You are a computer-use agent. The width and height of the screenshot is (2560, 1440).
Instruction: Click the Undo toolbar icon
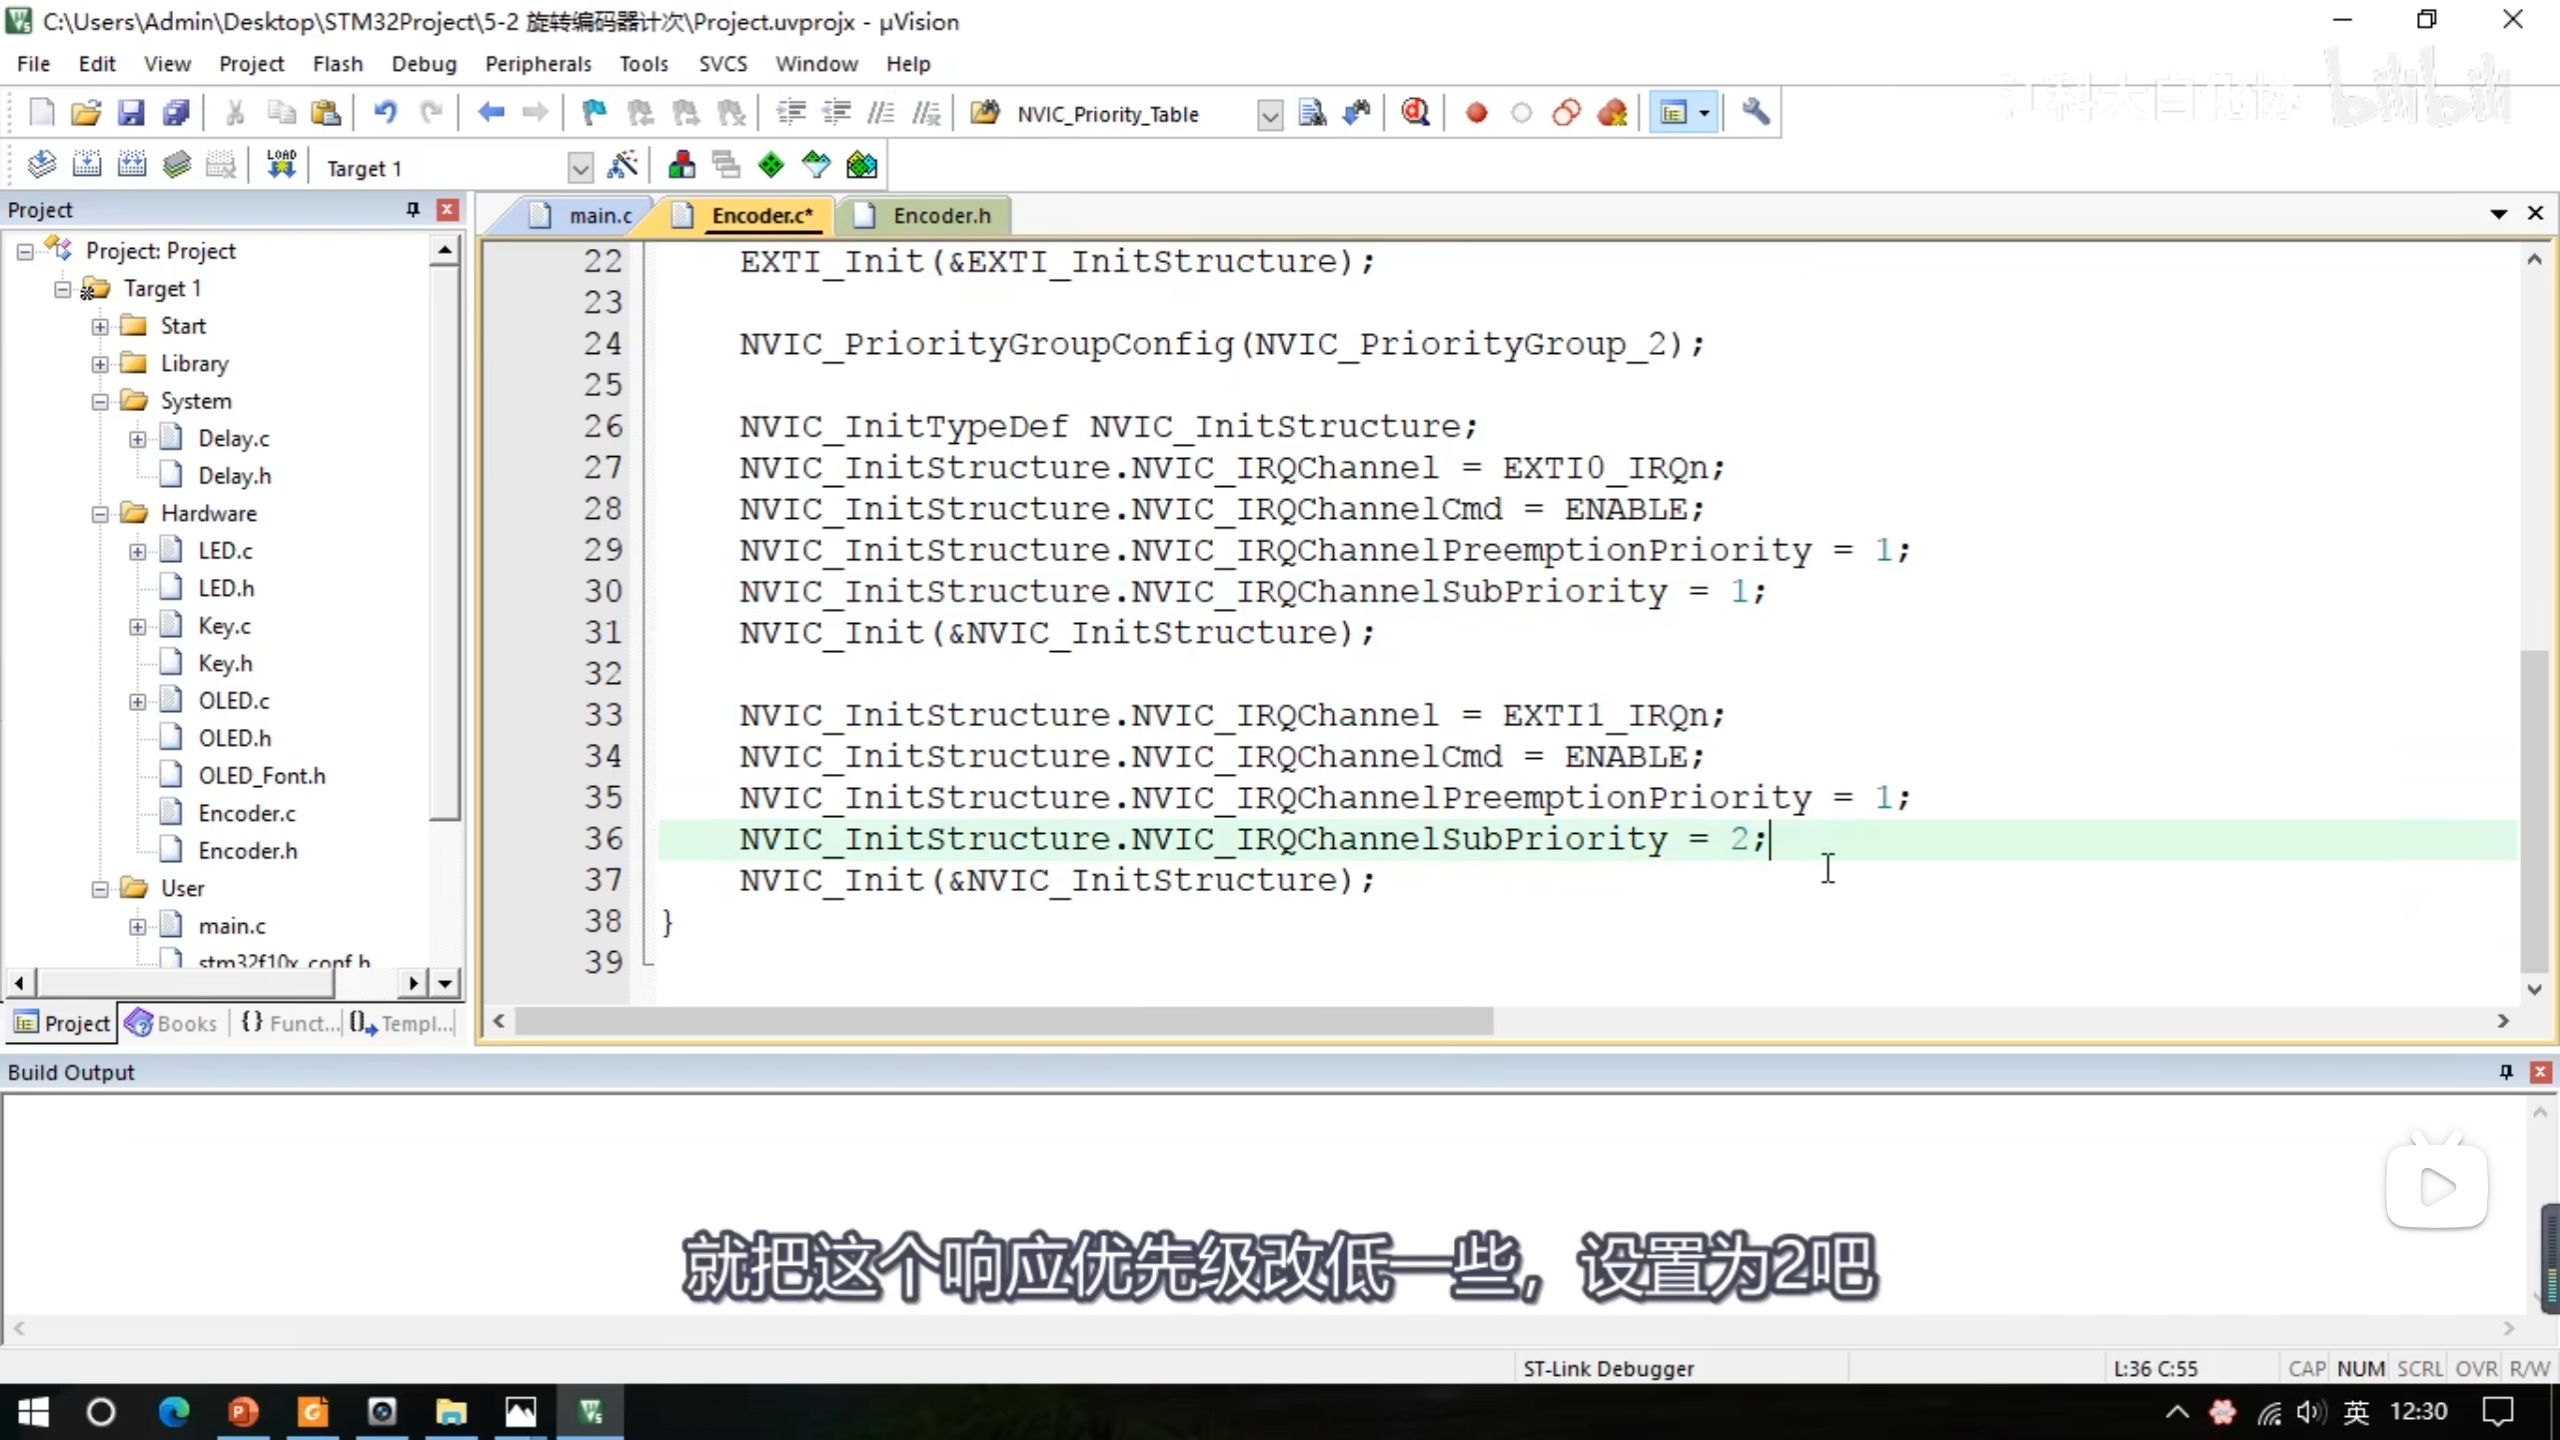385,113
